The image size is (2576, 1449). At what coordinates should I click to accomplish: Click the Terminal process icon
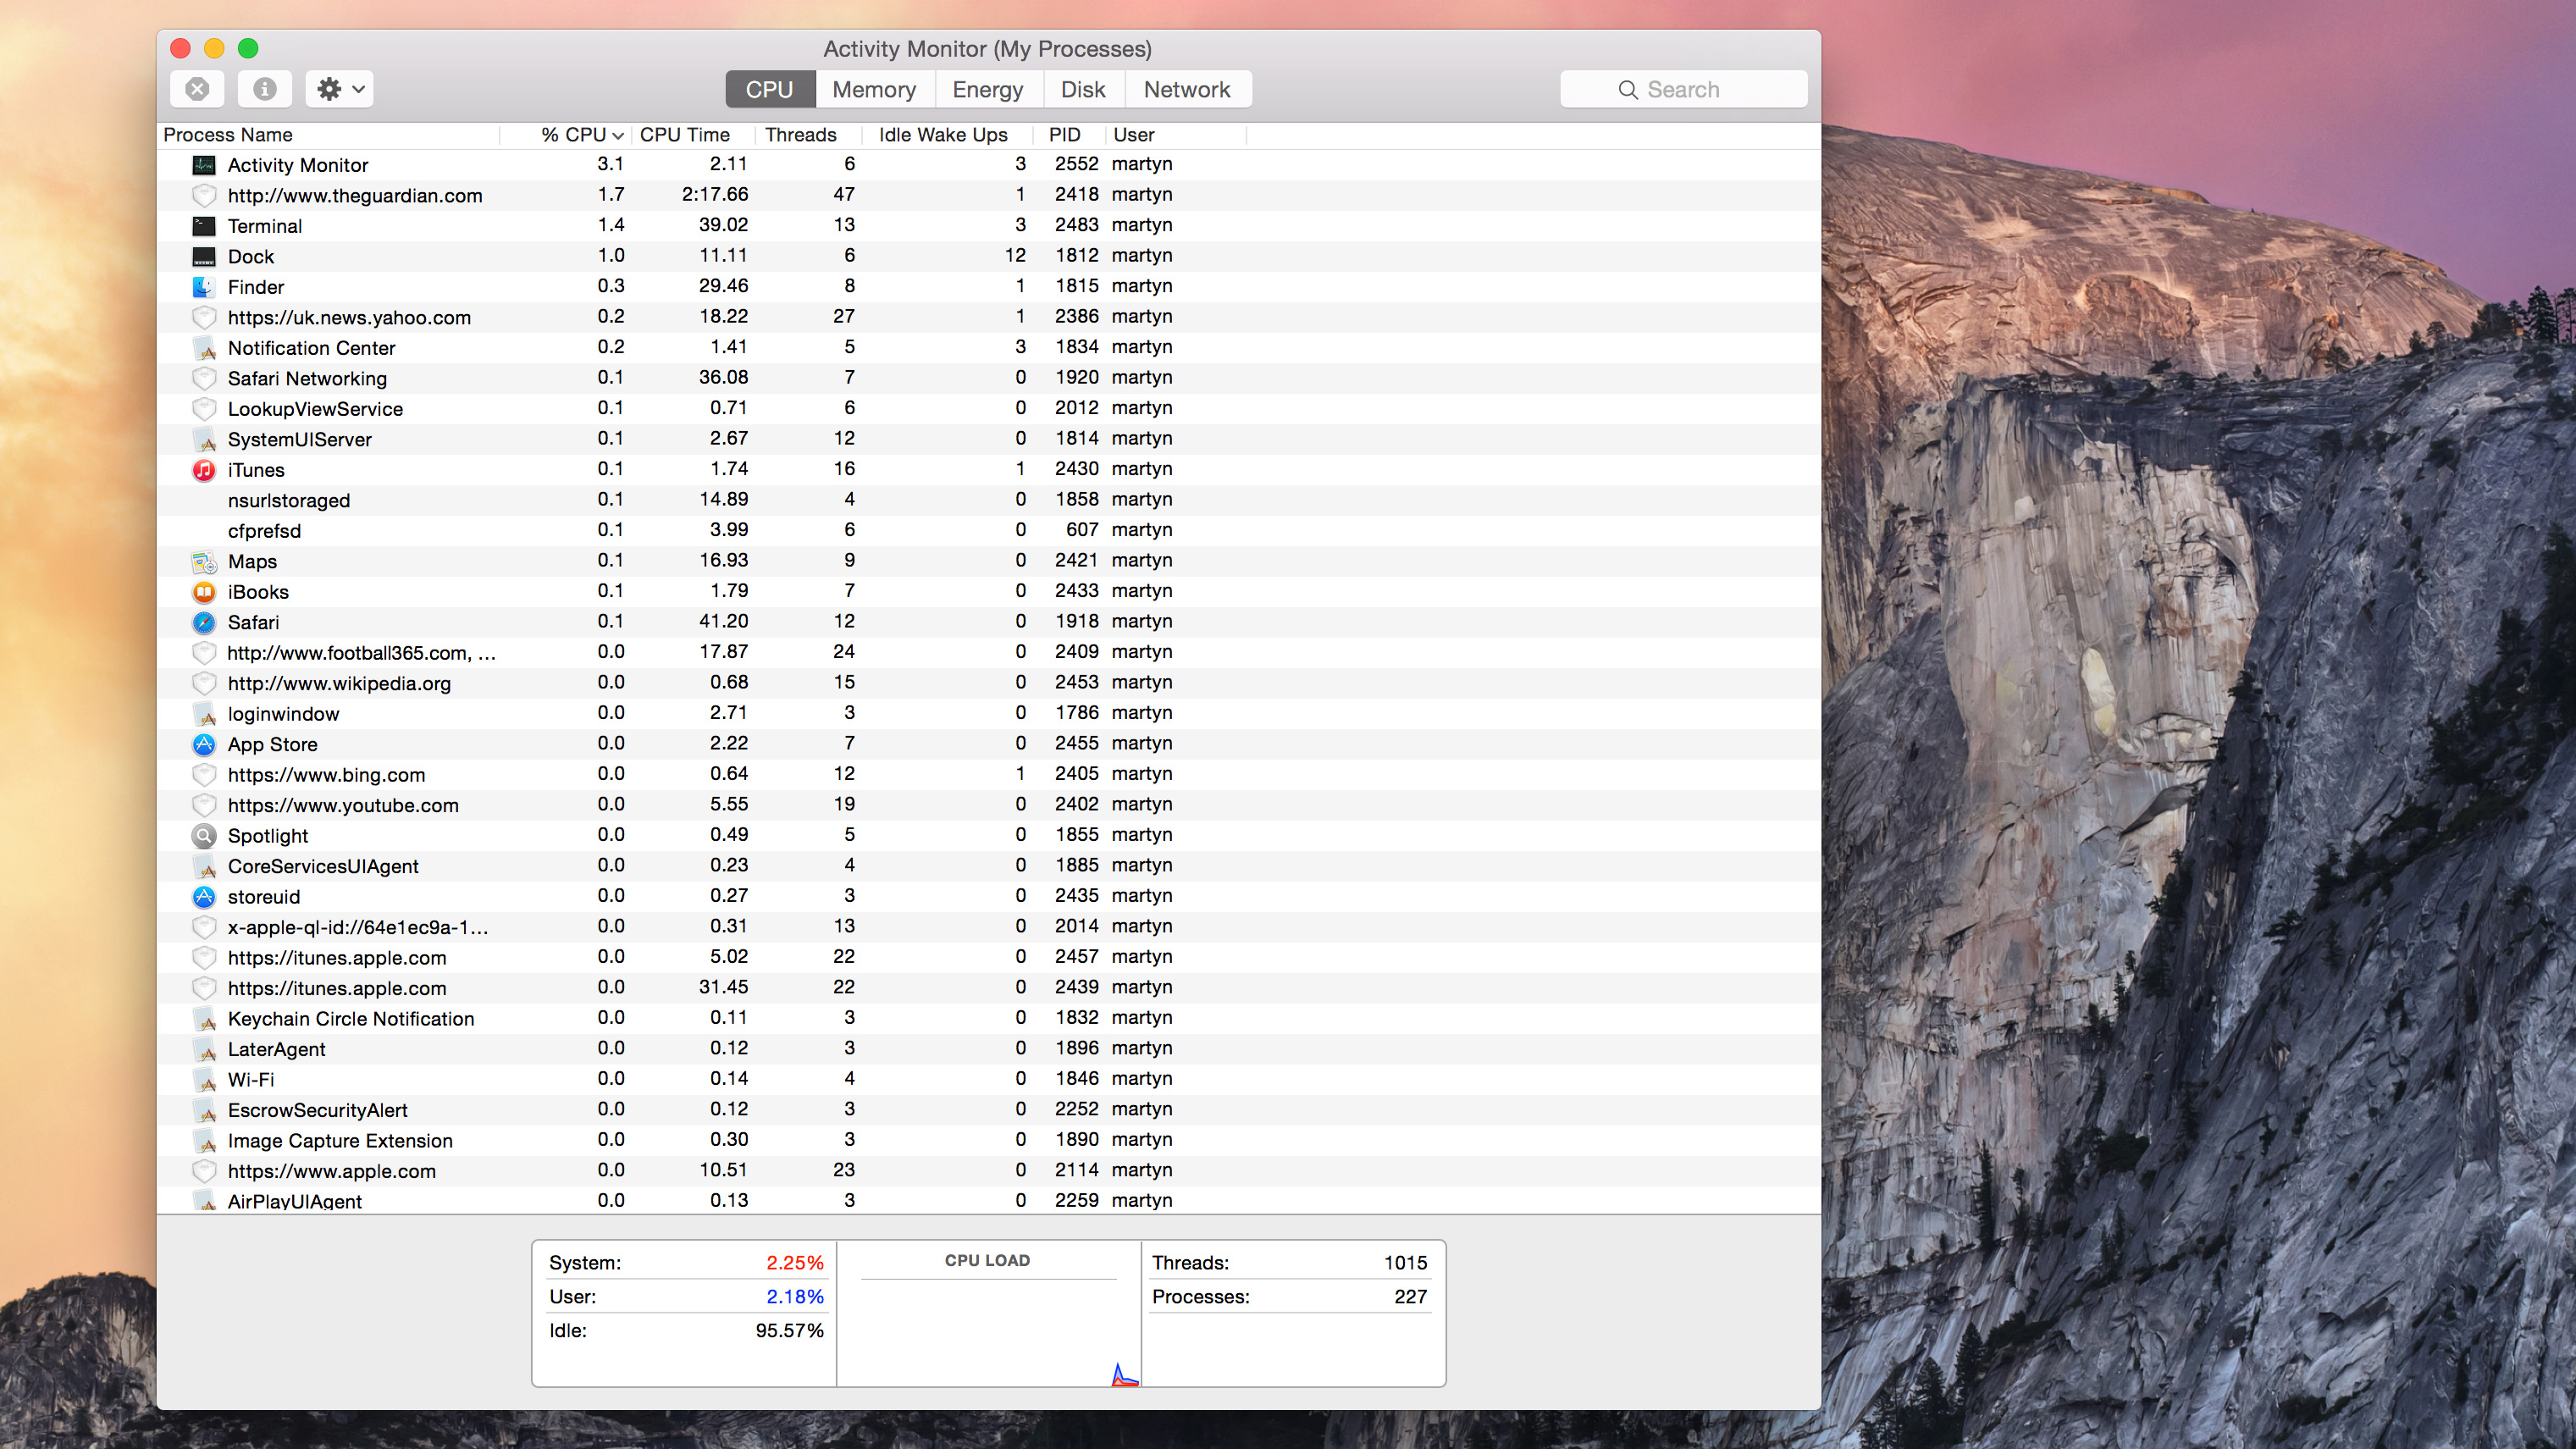[x=204, y=226]
